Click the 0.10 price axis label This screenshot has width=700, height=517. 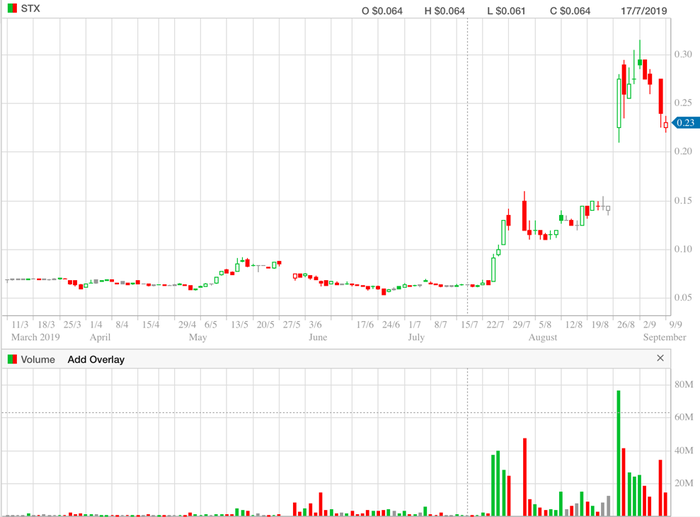[x=683, y=249]
